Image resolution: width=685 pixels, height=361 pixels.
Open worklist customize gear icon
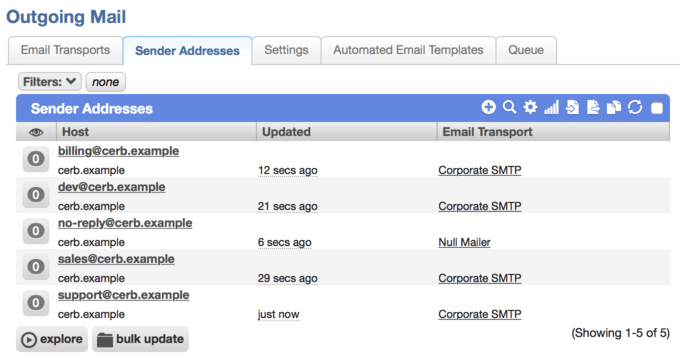coord(530,107)
